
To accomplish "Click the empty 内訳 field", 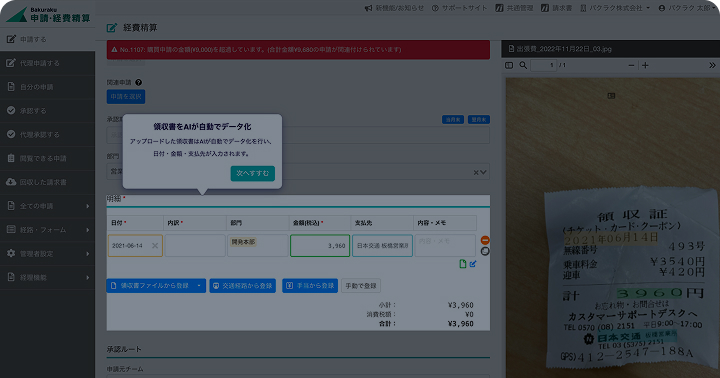I will click(195, 246).
